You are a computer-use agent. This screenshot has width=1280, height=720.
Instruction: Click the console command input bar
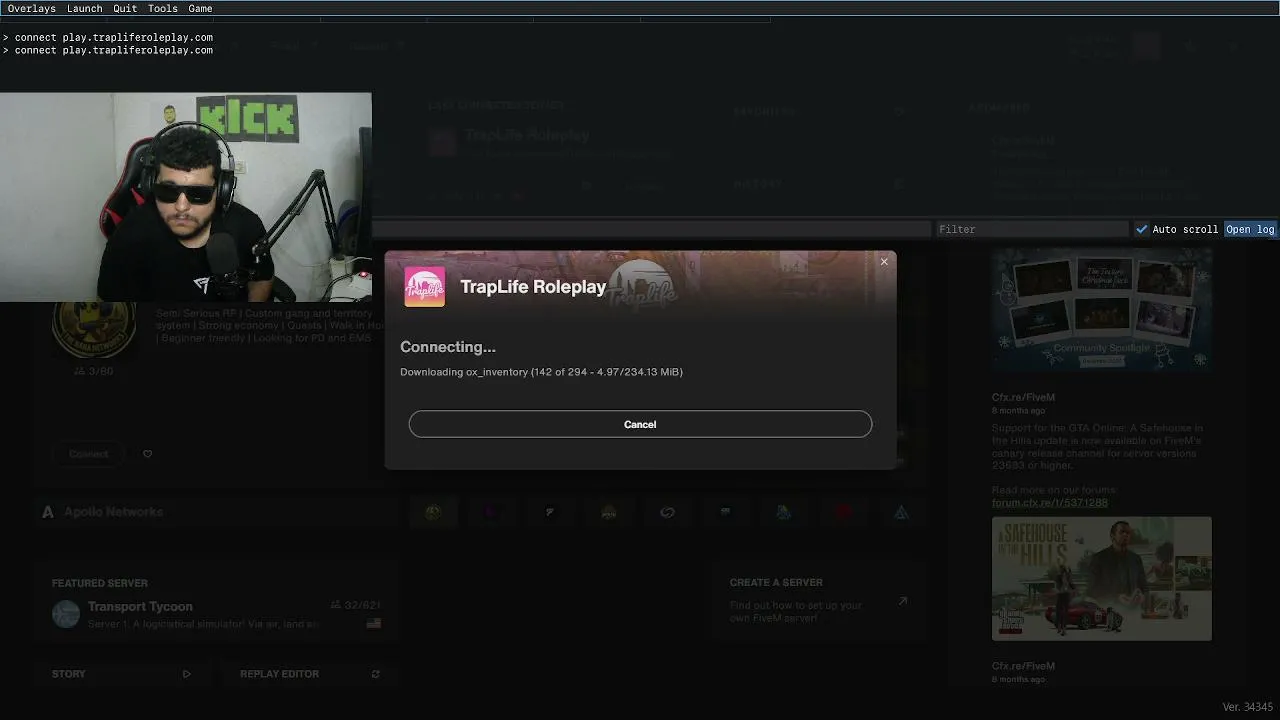click(651, 229)
